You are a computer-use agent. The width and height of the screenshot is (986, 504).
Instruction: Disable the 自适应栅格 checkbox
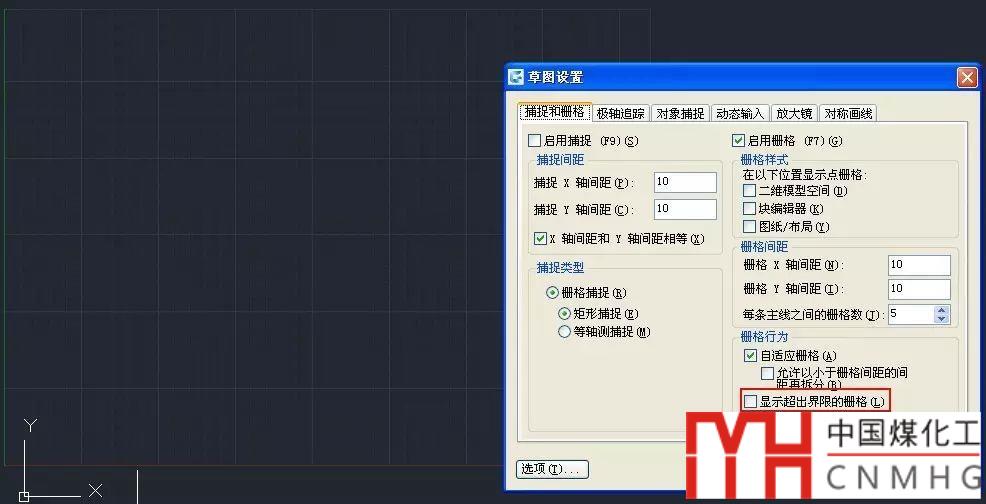[x=750, y=355]
